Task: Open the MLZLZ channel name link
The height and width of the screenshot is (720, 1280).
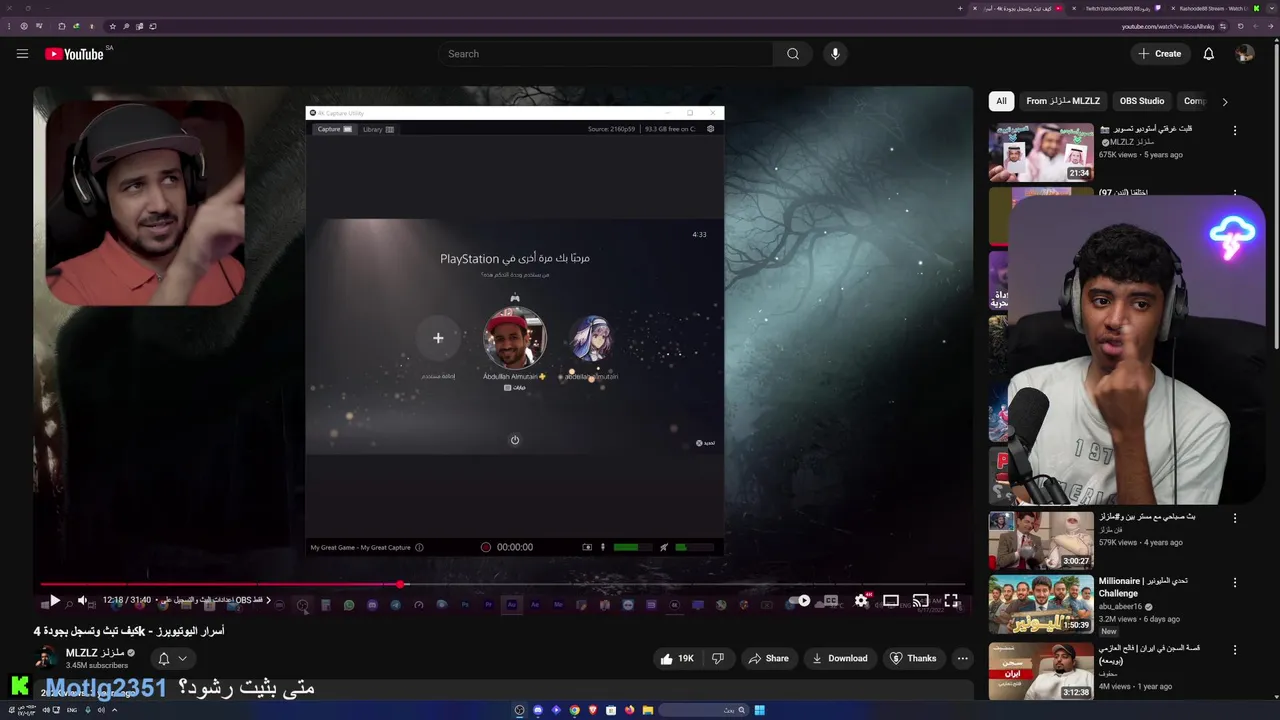Action: click(x=95, y=652)
